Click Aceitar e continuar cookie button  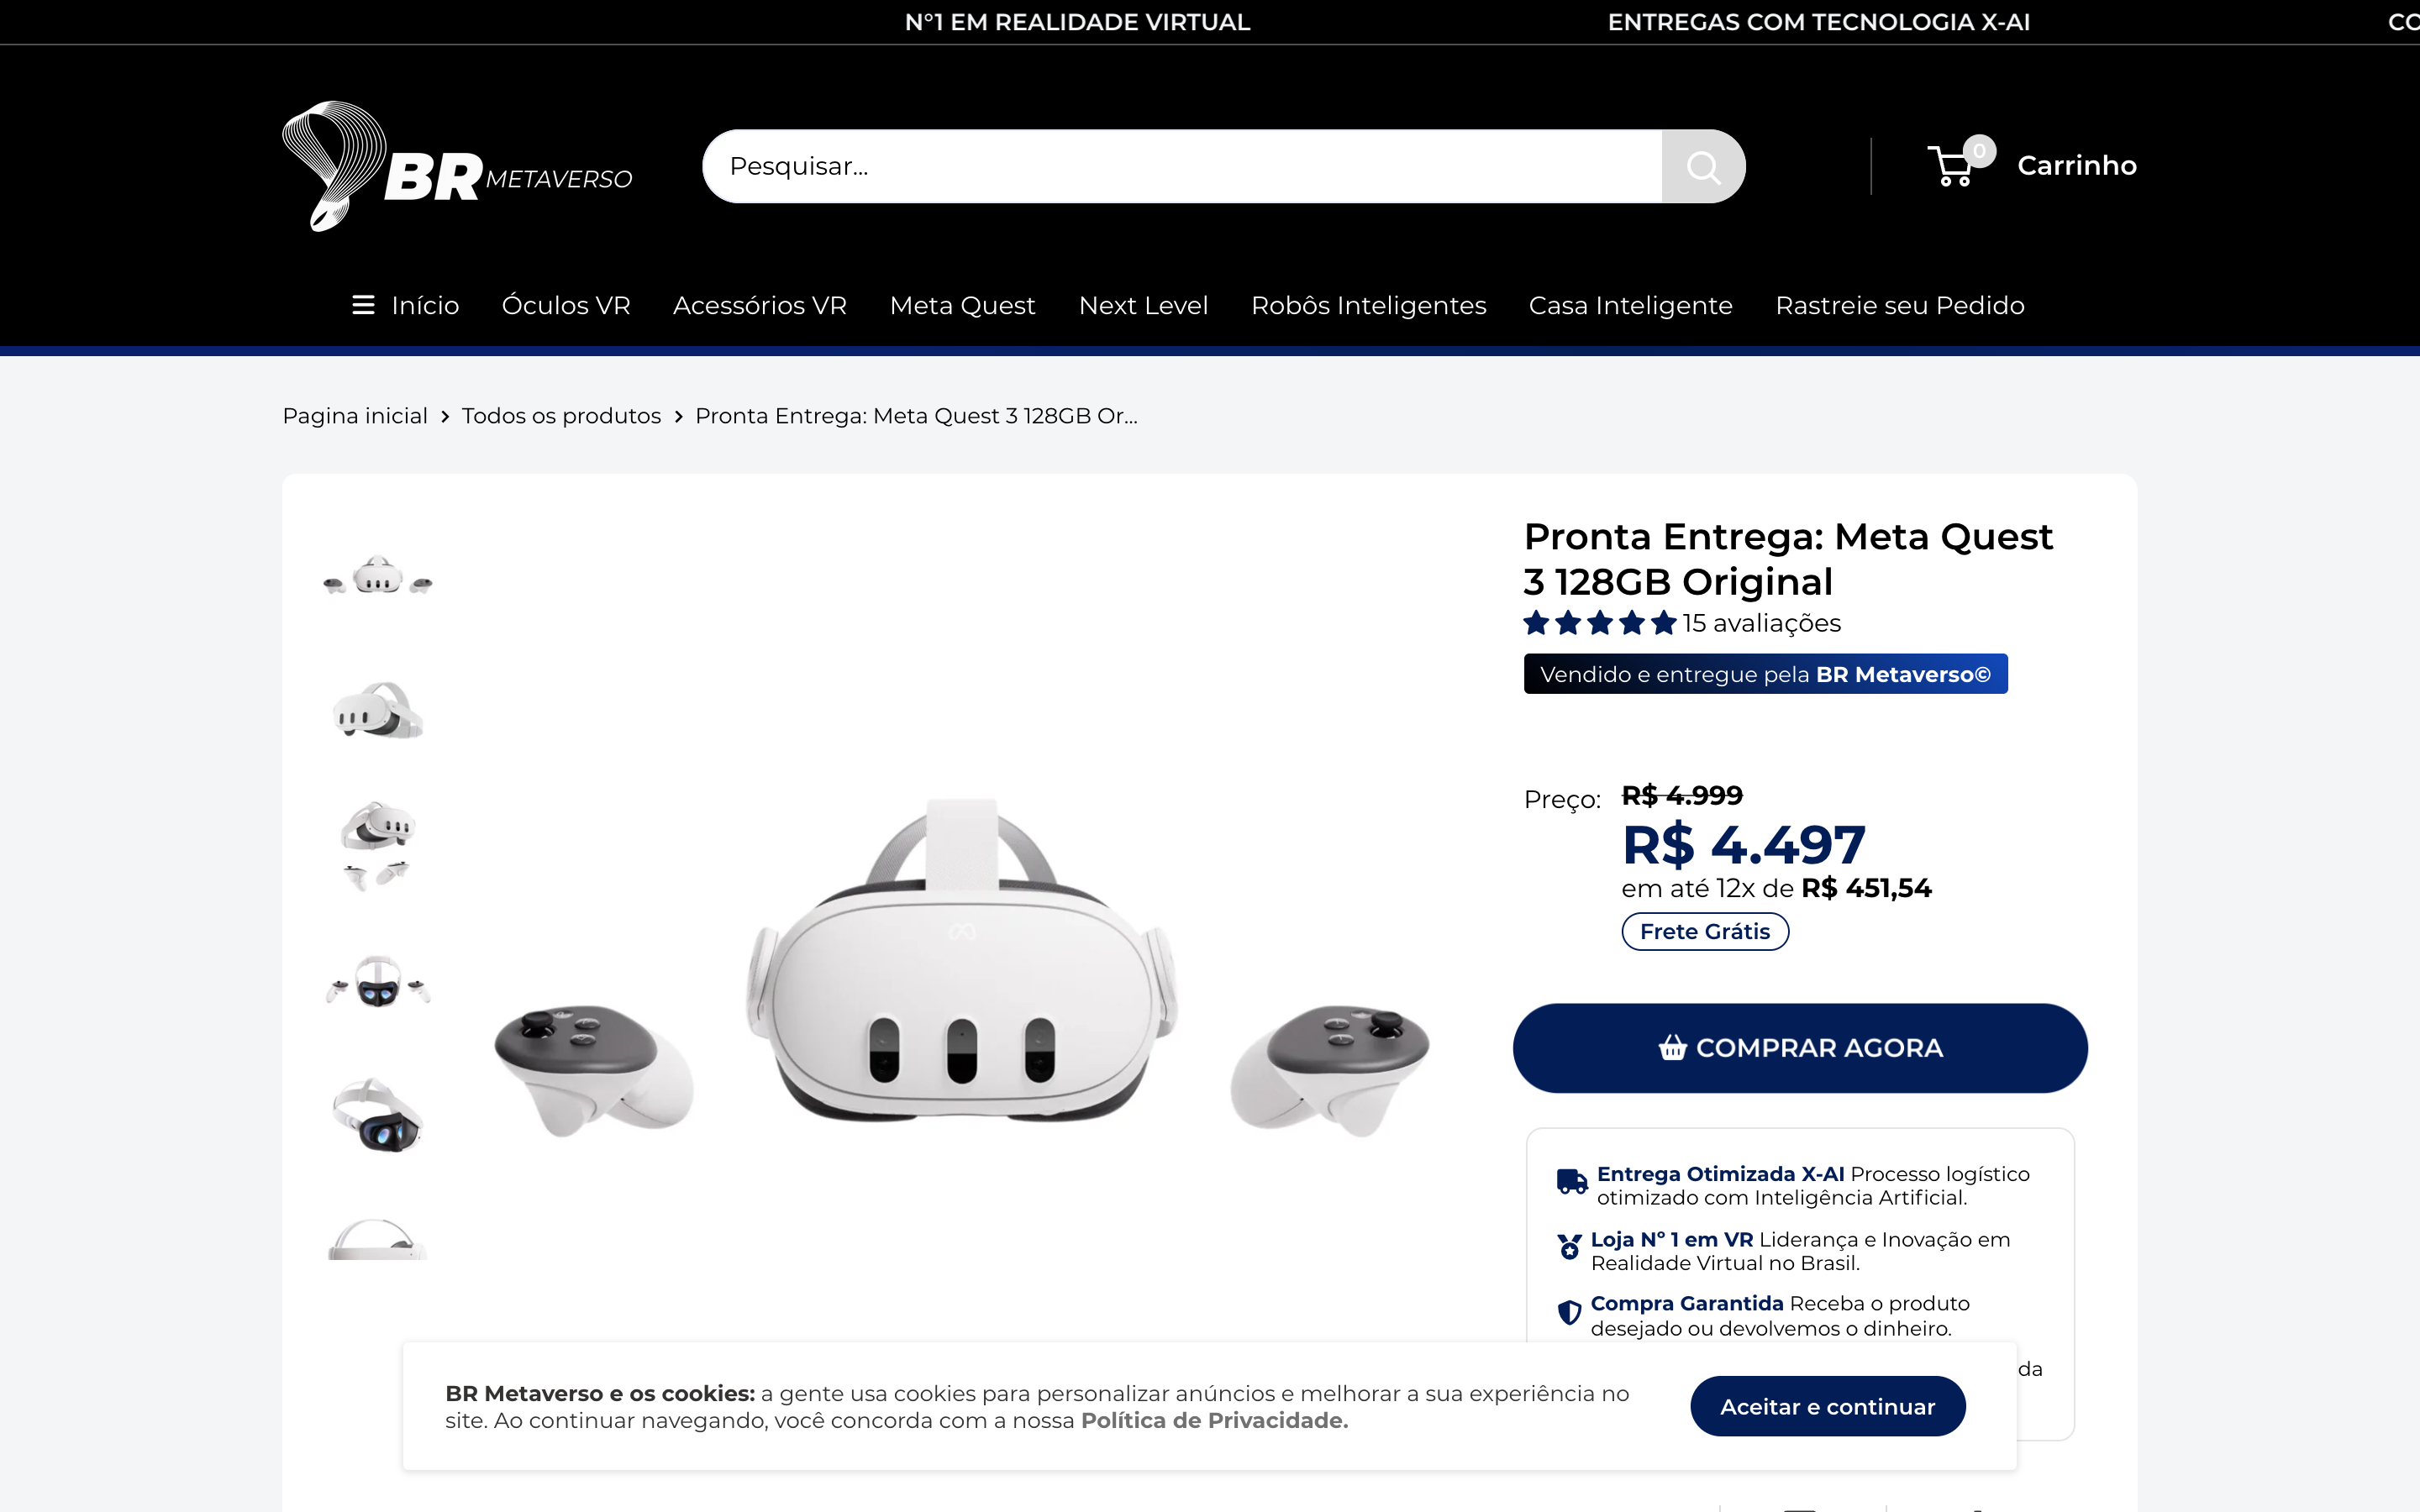[x=1827, y=1406]
